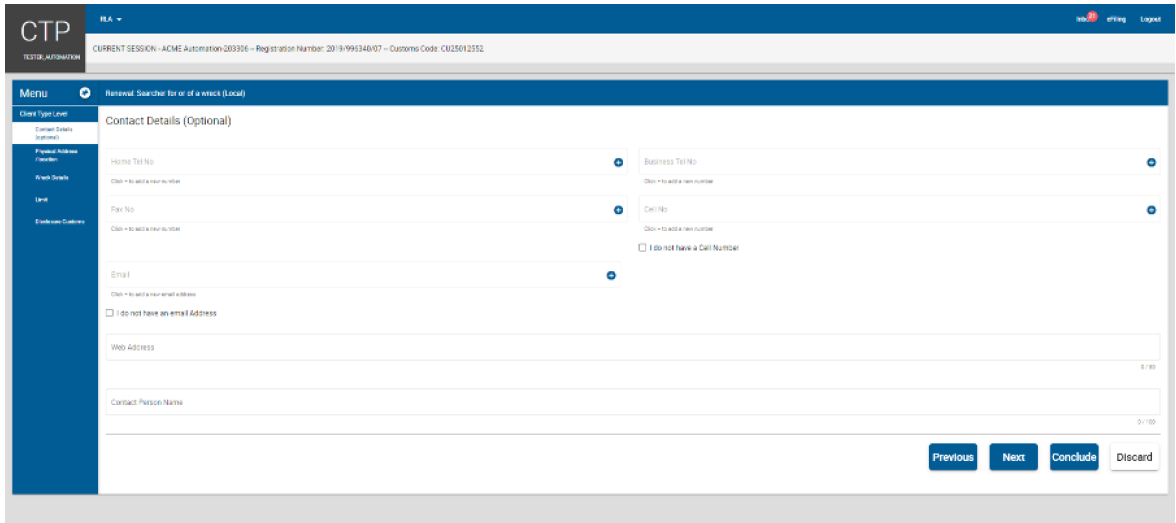1176x523 pixels.
Task: Select Client Type Level heading in sidebar
Action: point(44,114)
